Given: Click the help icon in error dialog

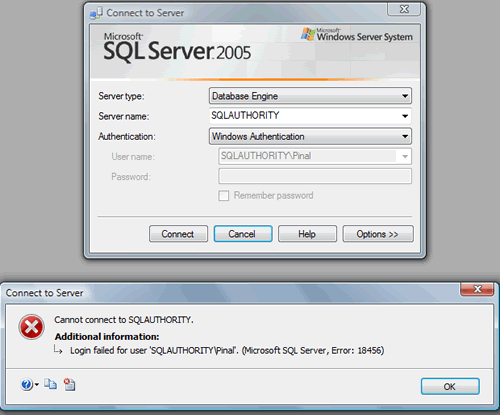Looking at the screenshot, I should click(27, 385).
